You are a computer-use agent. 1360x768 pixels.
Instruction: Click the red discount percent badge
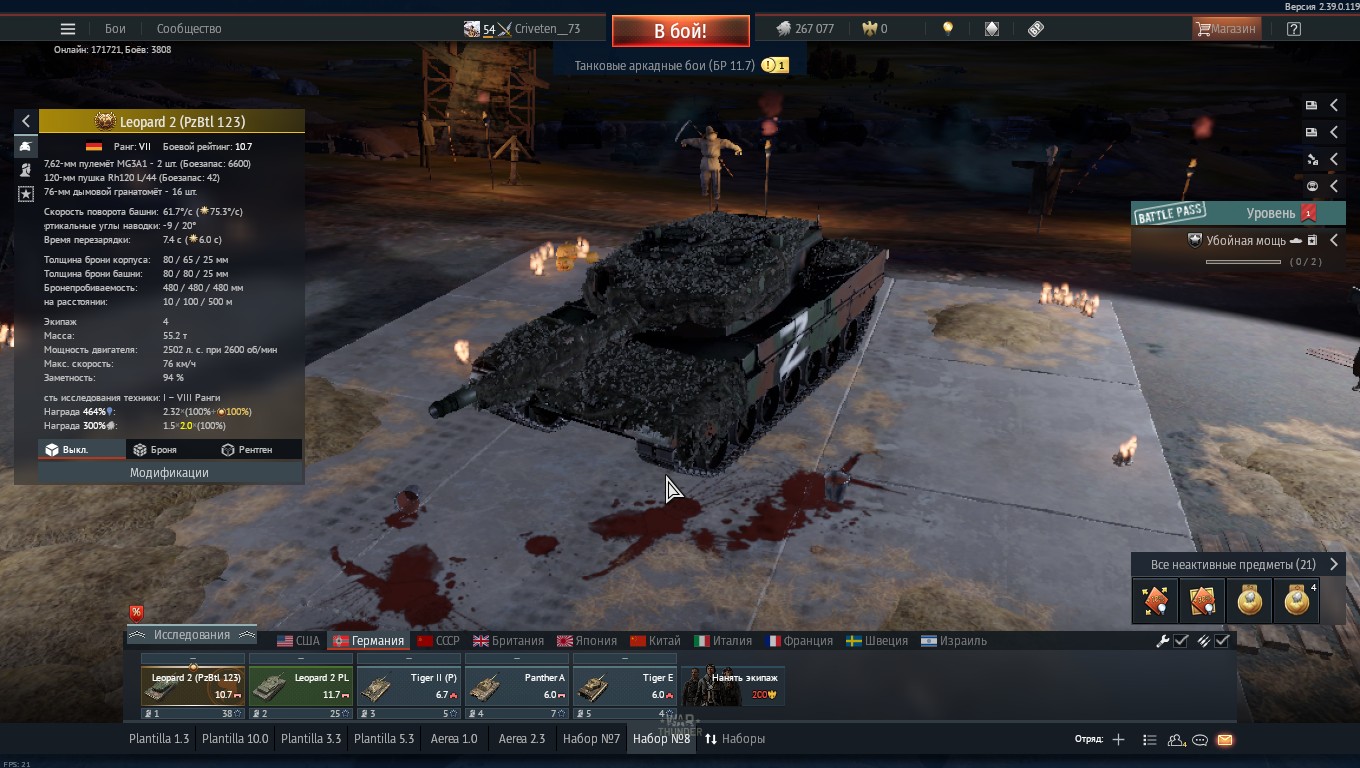(x=137, y=613)
